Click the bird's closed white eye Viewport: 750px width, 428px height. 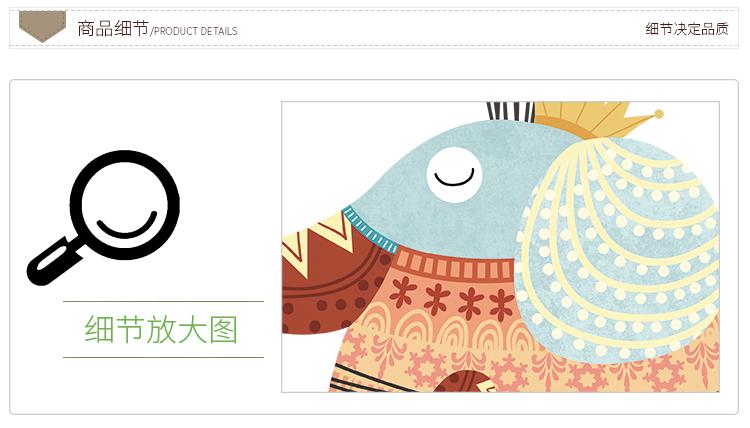(x=454, y=175)
